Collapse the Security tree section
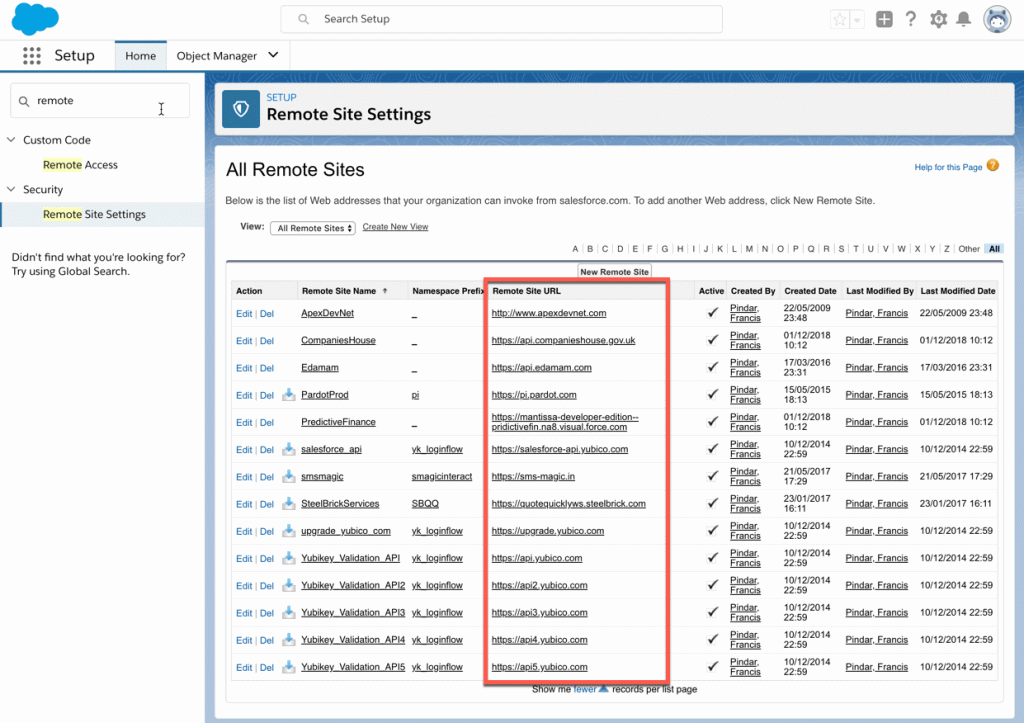Viewport: 1024px width, 723px height. tap(11, 189)
